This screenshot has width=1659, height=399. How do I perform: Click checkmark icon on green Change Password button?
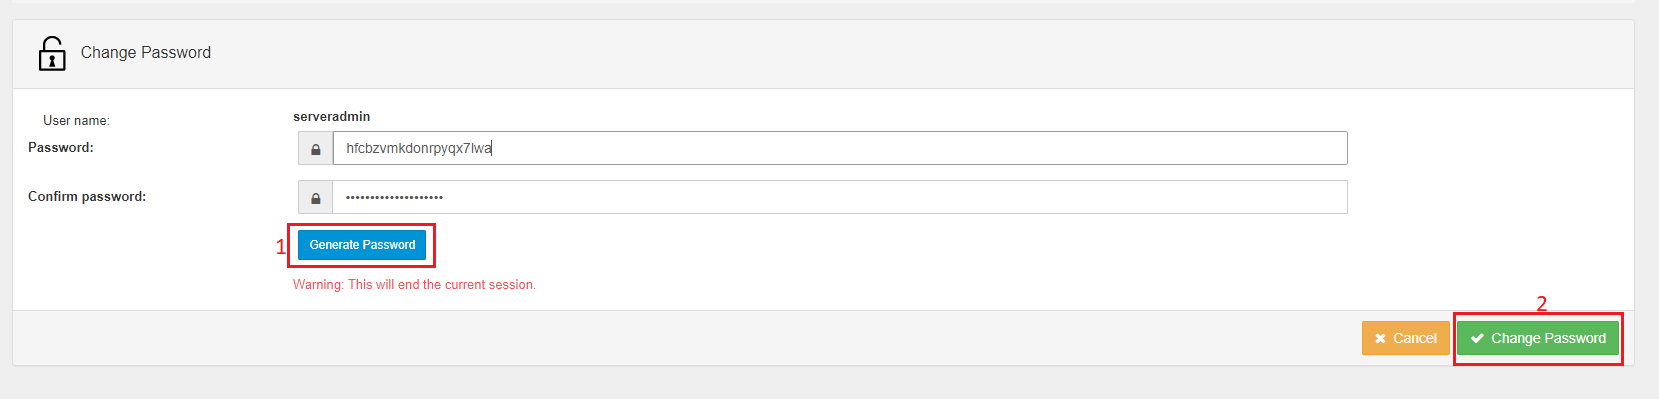(x=1477, y=339)
